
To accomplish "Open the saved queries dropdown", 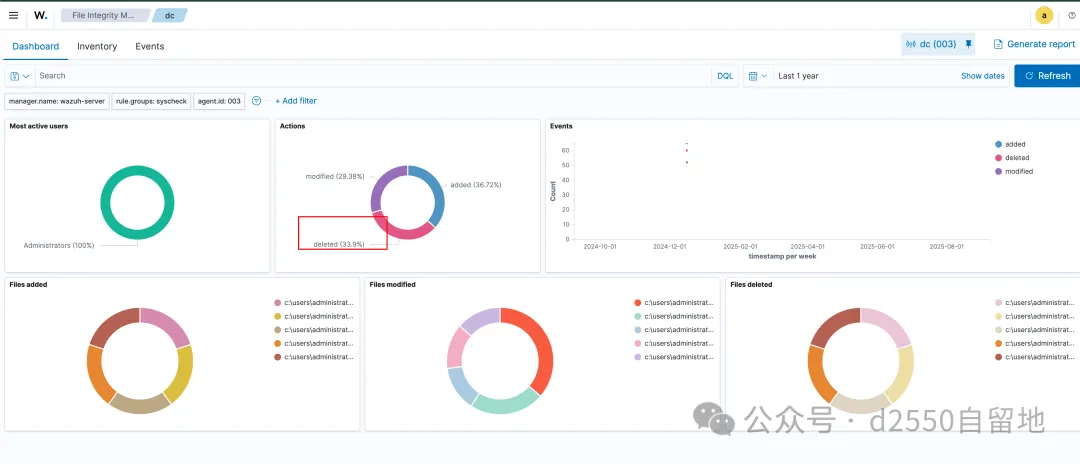I will (19, 76).
